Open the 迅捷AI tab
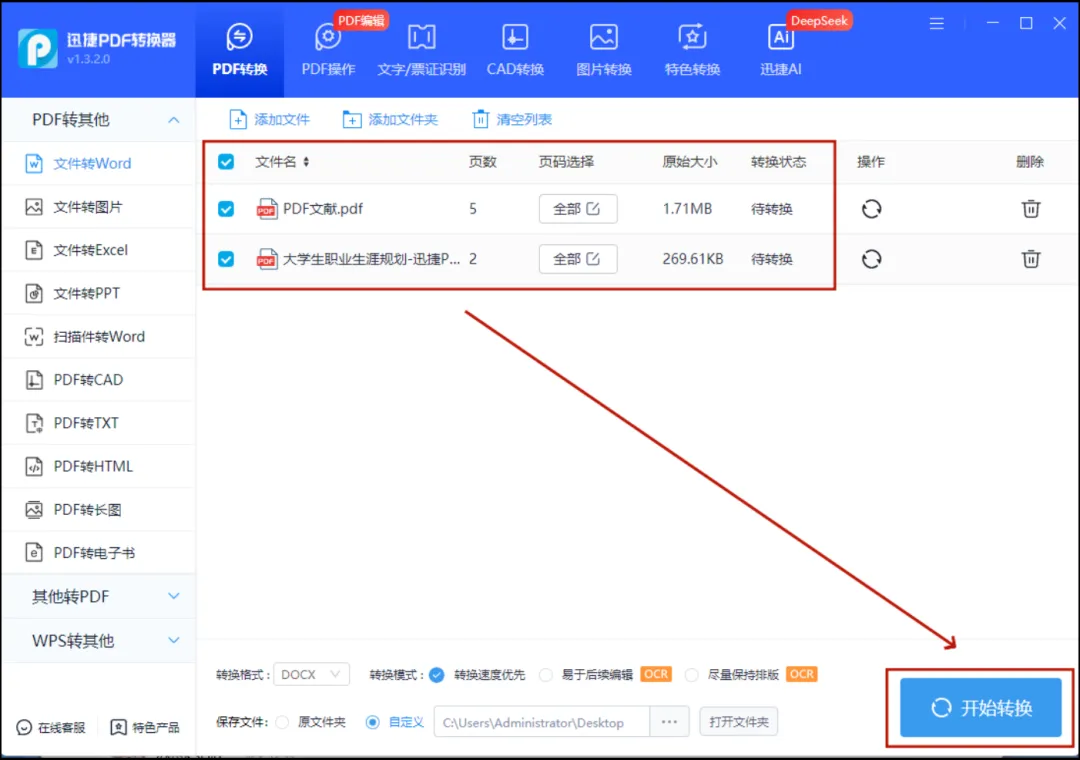 (x=780, y=50)
